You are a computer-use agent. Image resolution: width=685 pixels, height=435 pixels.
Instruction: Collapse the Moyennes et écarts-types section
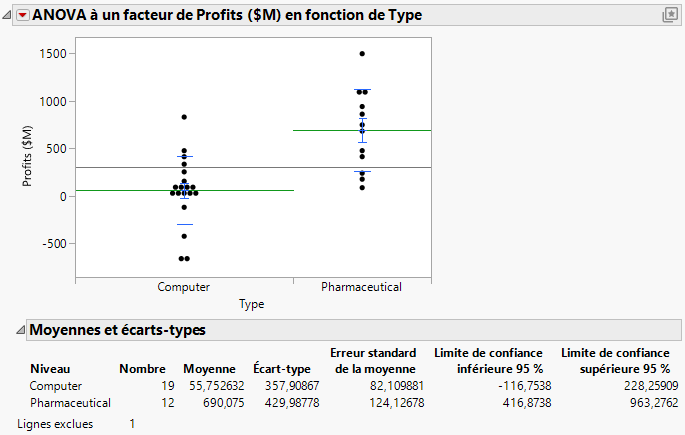point(20,330)
